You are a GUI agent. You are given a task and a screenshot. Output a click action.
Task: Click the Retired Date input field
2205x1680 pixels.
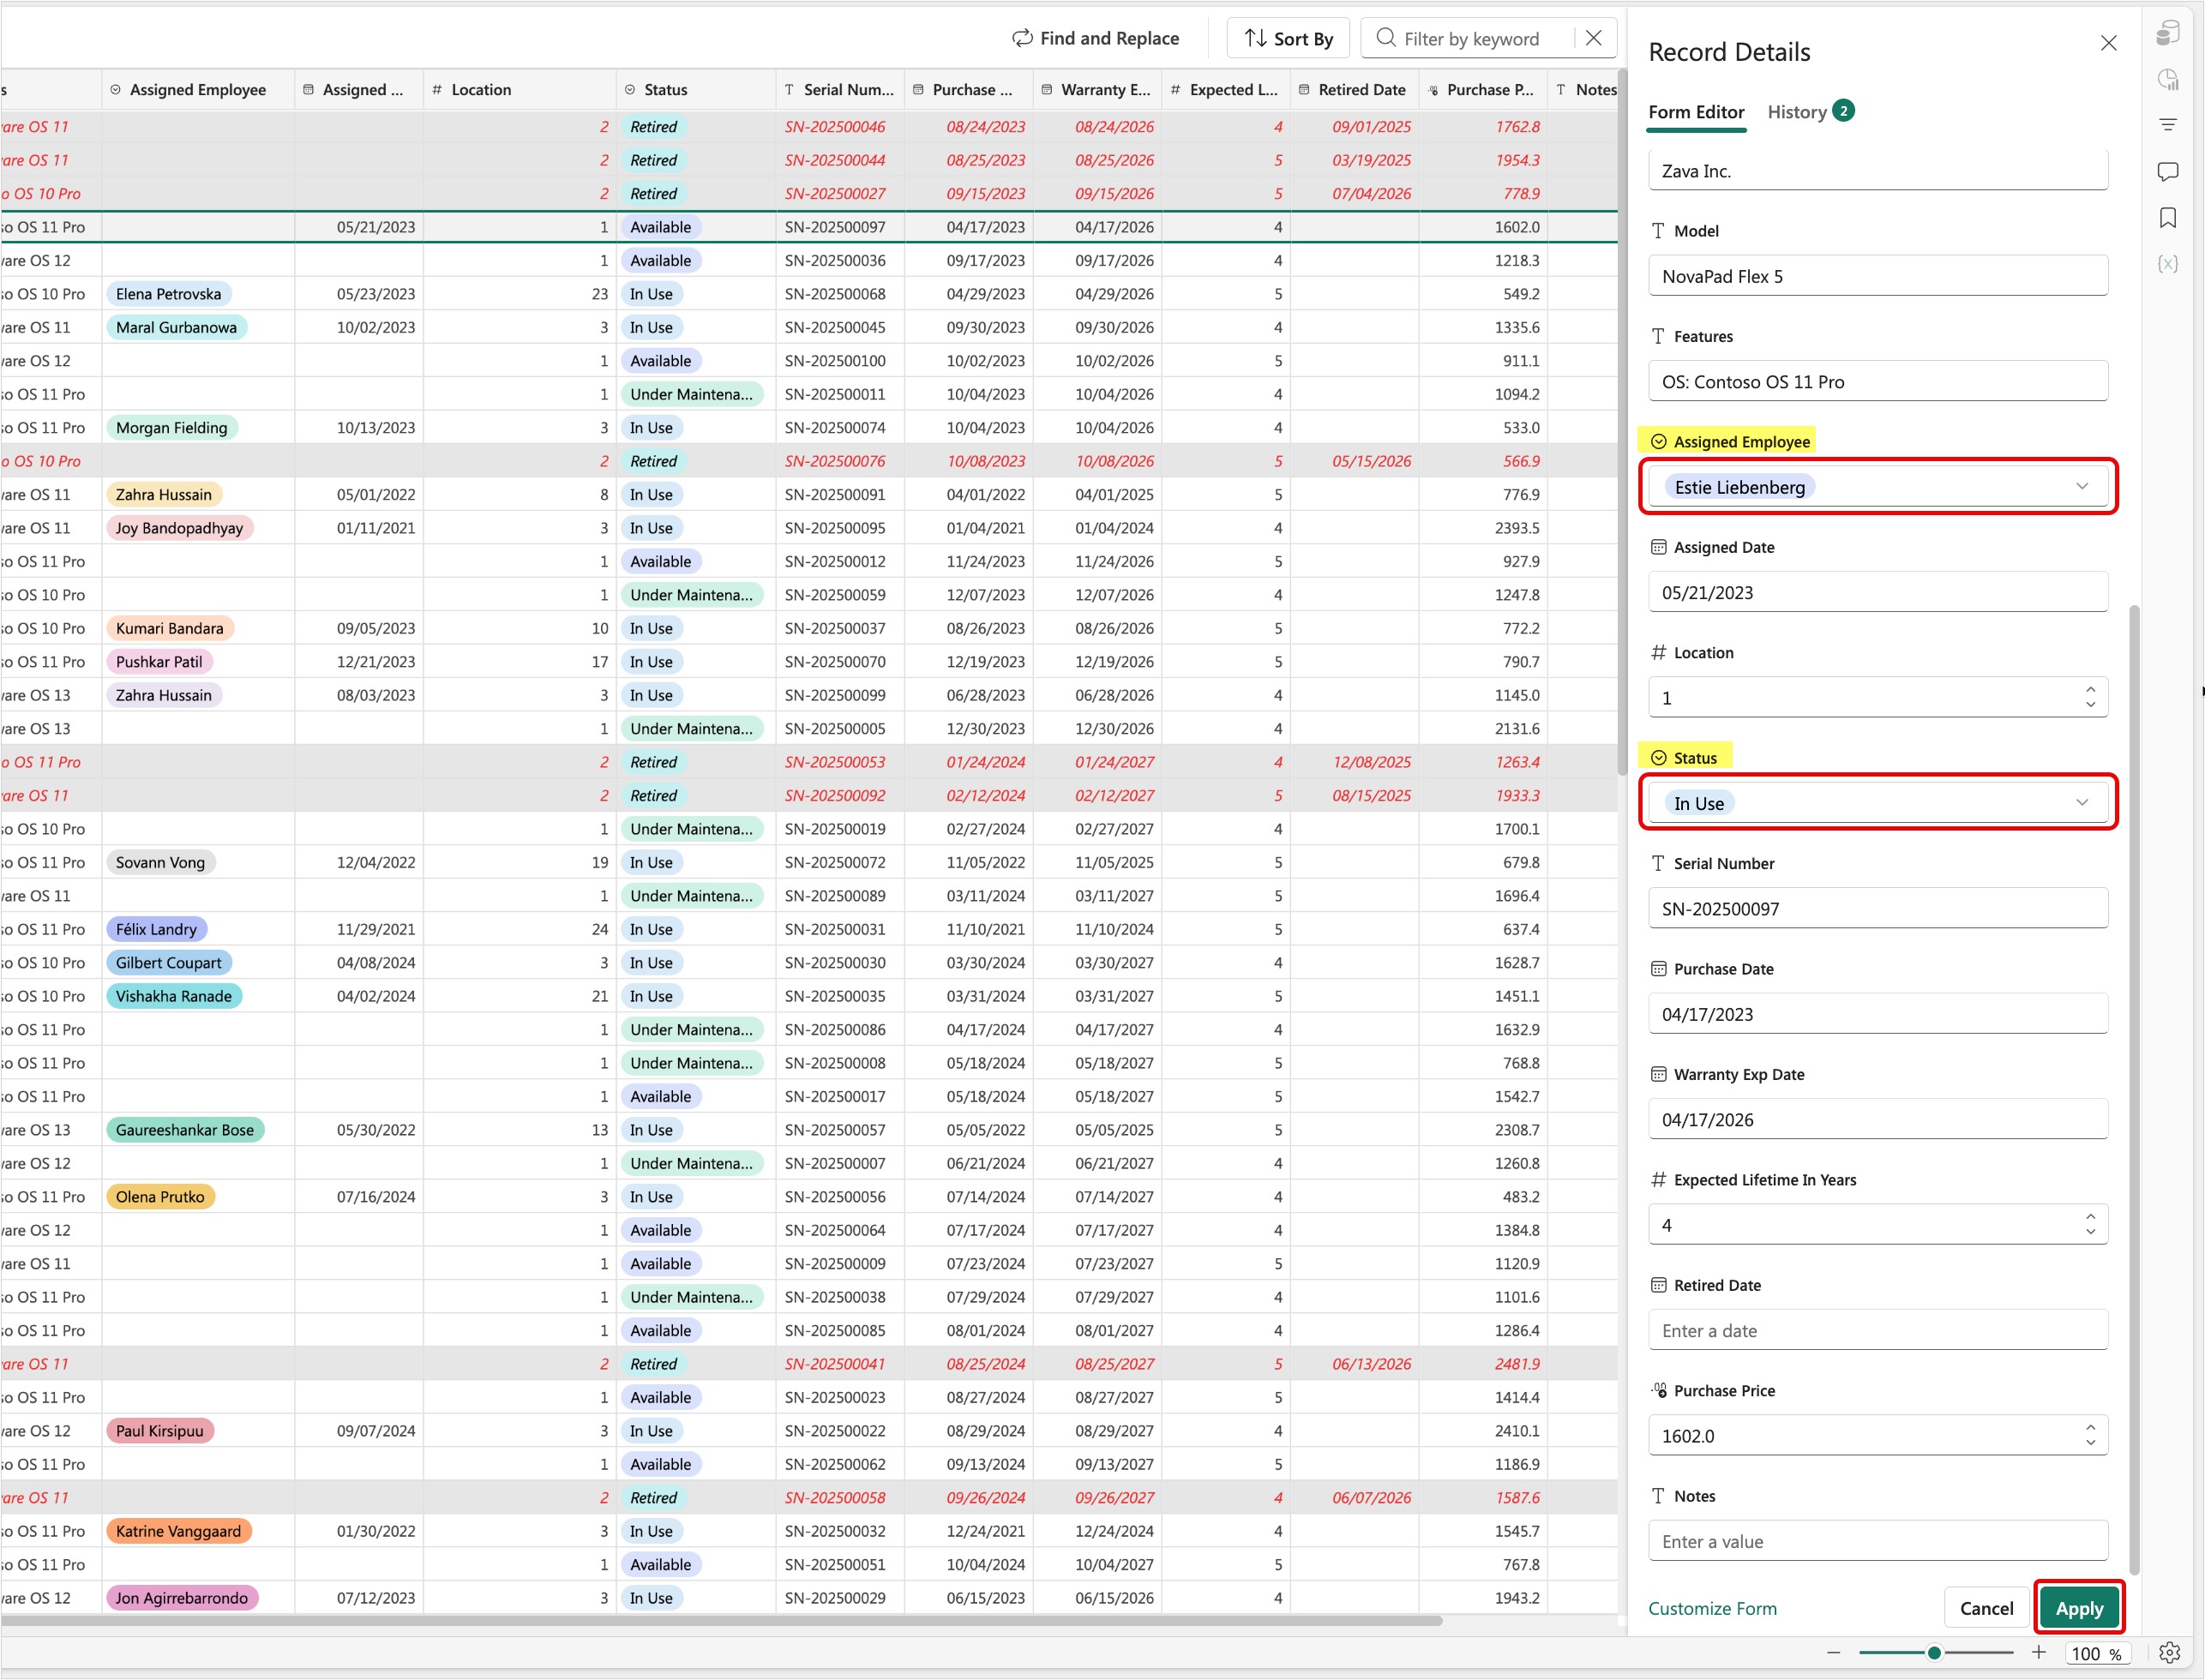point(1878,1330)
